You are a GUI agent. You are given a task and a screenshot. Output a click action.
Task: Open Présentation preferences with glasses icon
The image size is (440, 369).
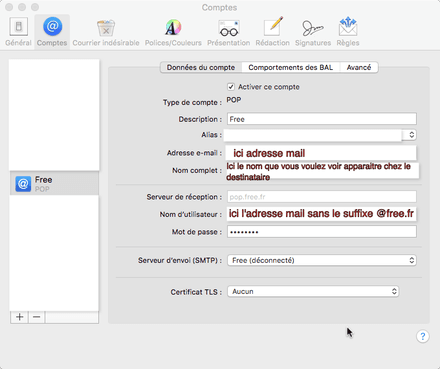point(229,32)
